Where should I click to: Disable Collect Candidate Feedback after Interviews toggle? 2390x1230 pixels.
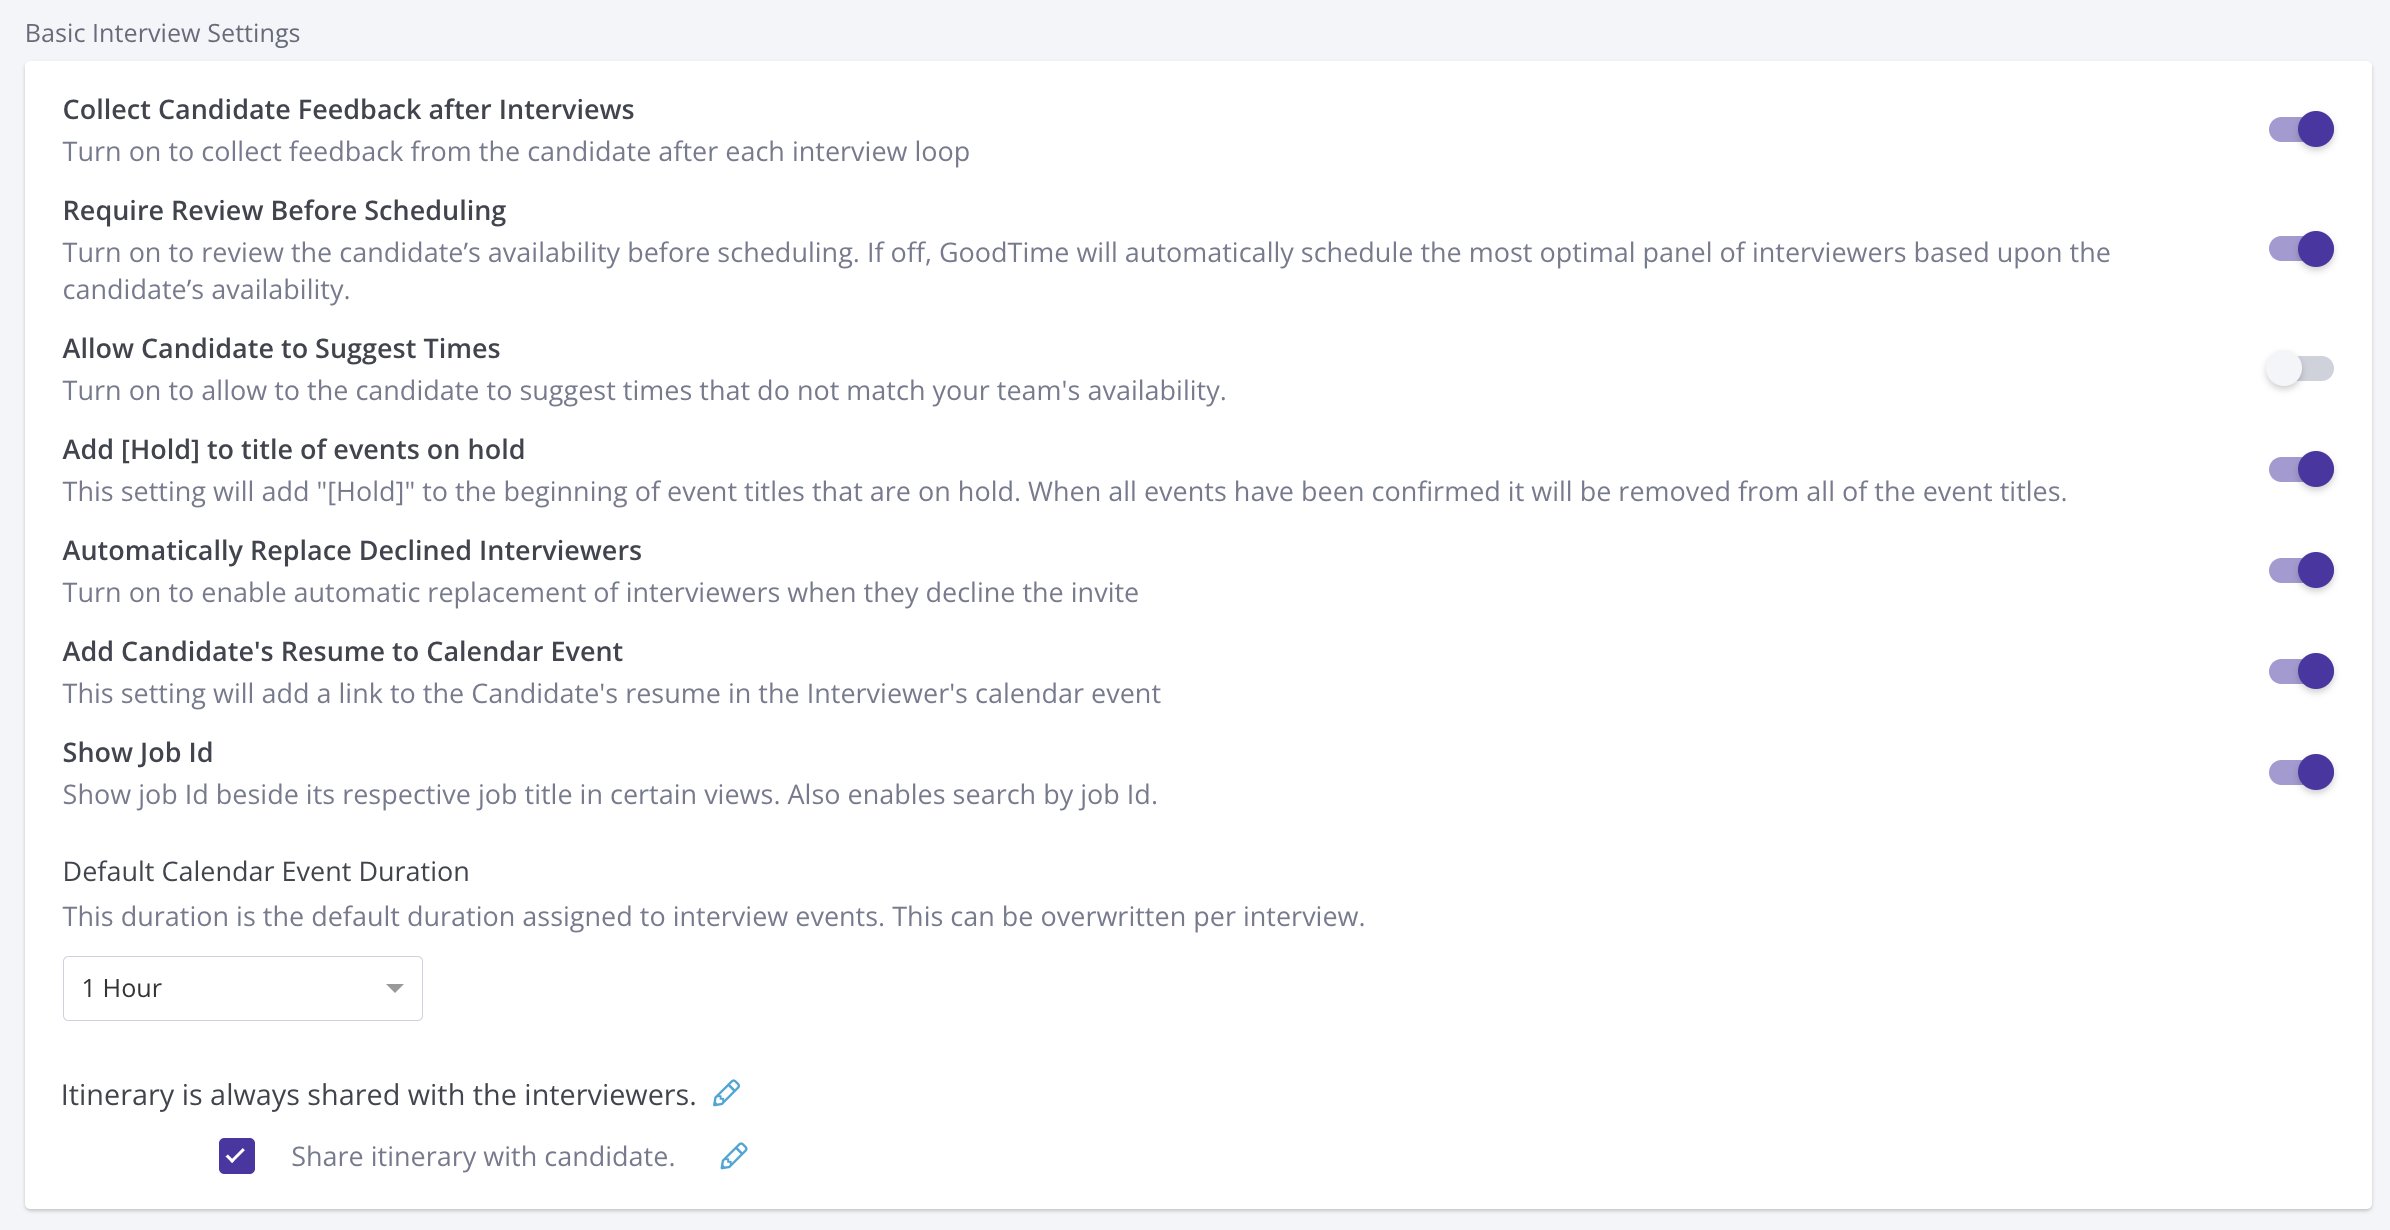click(x=2301, y=129)
